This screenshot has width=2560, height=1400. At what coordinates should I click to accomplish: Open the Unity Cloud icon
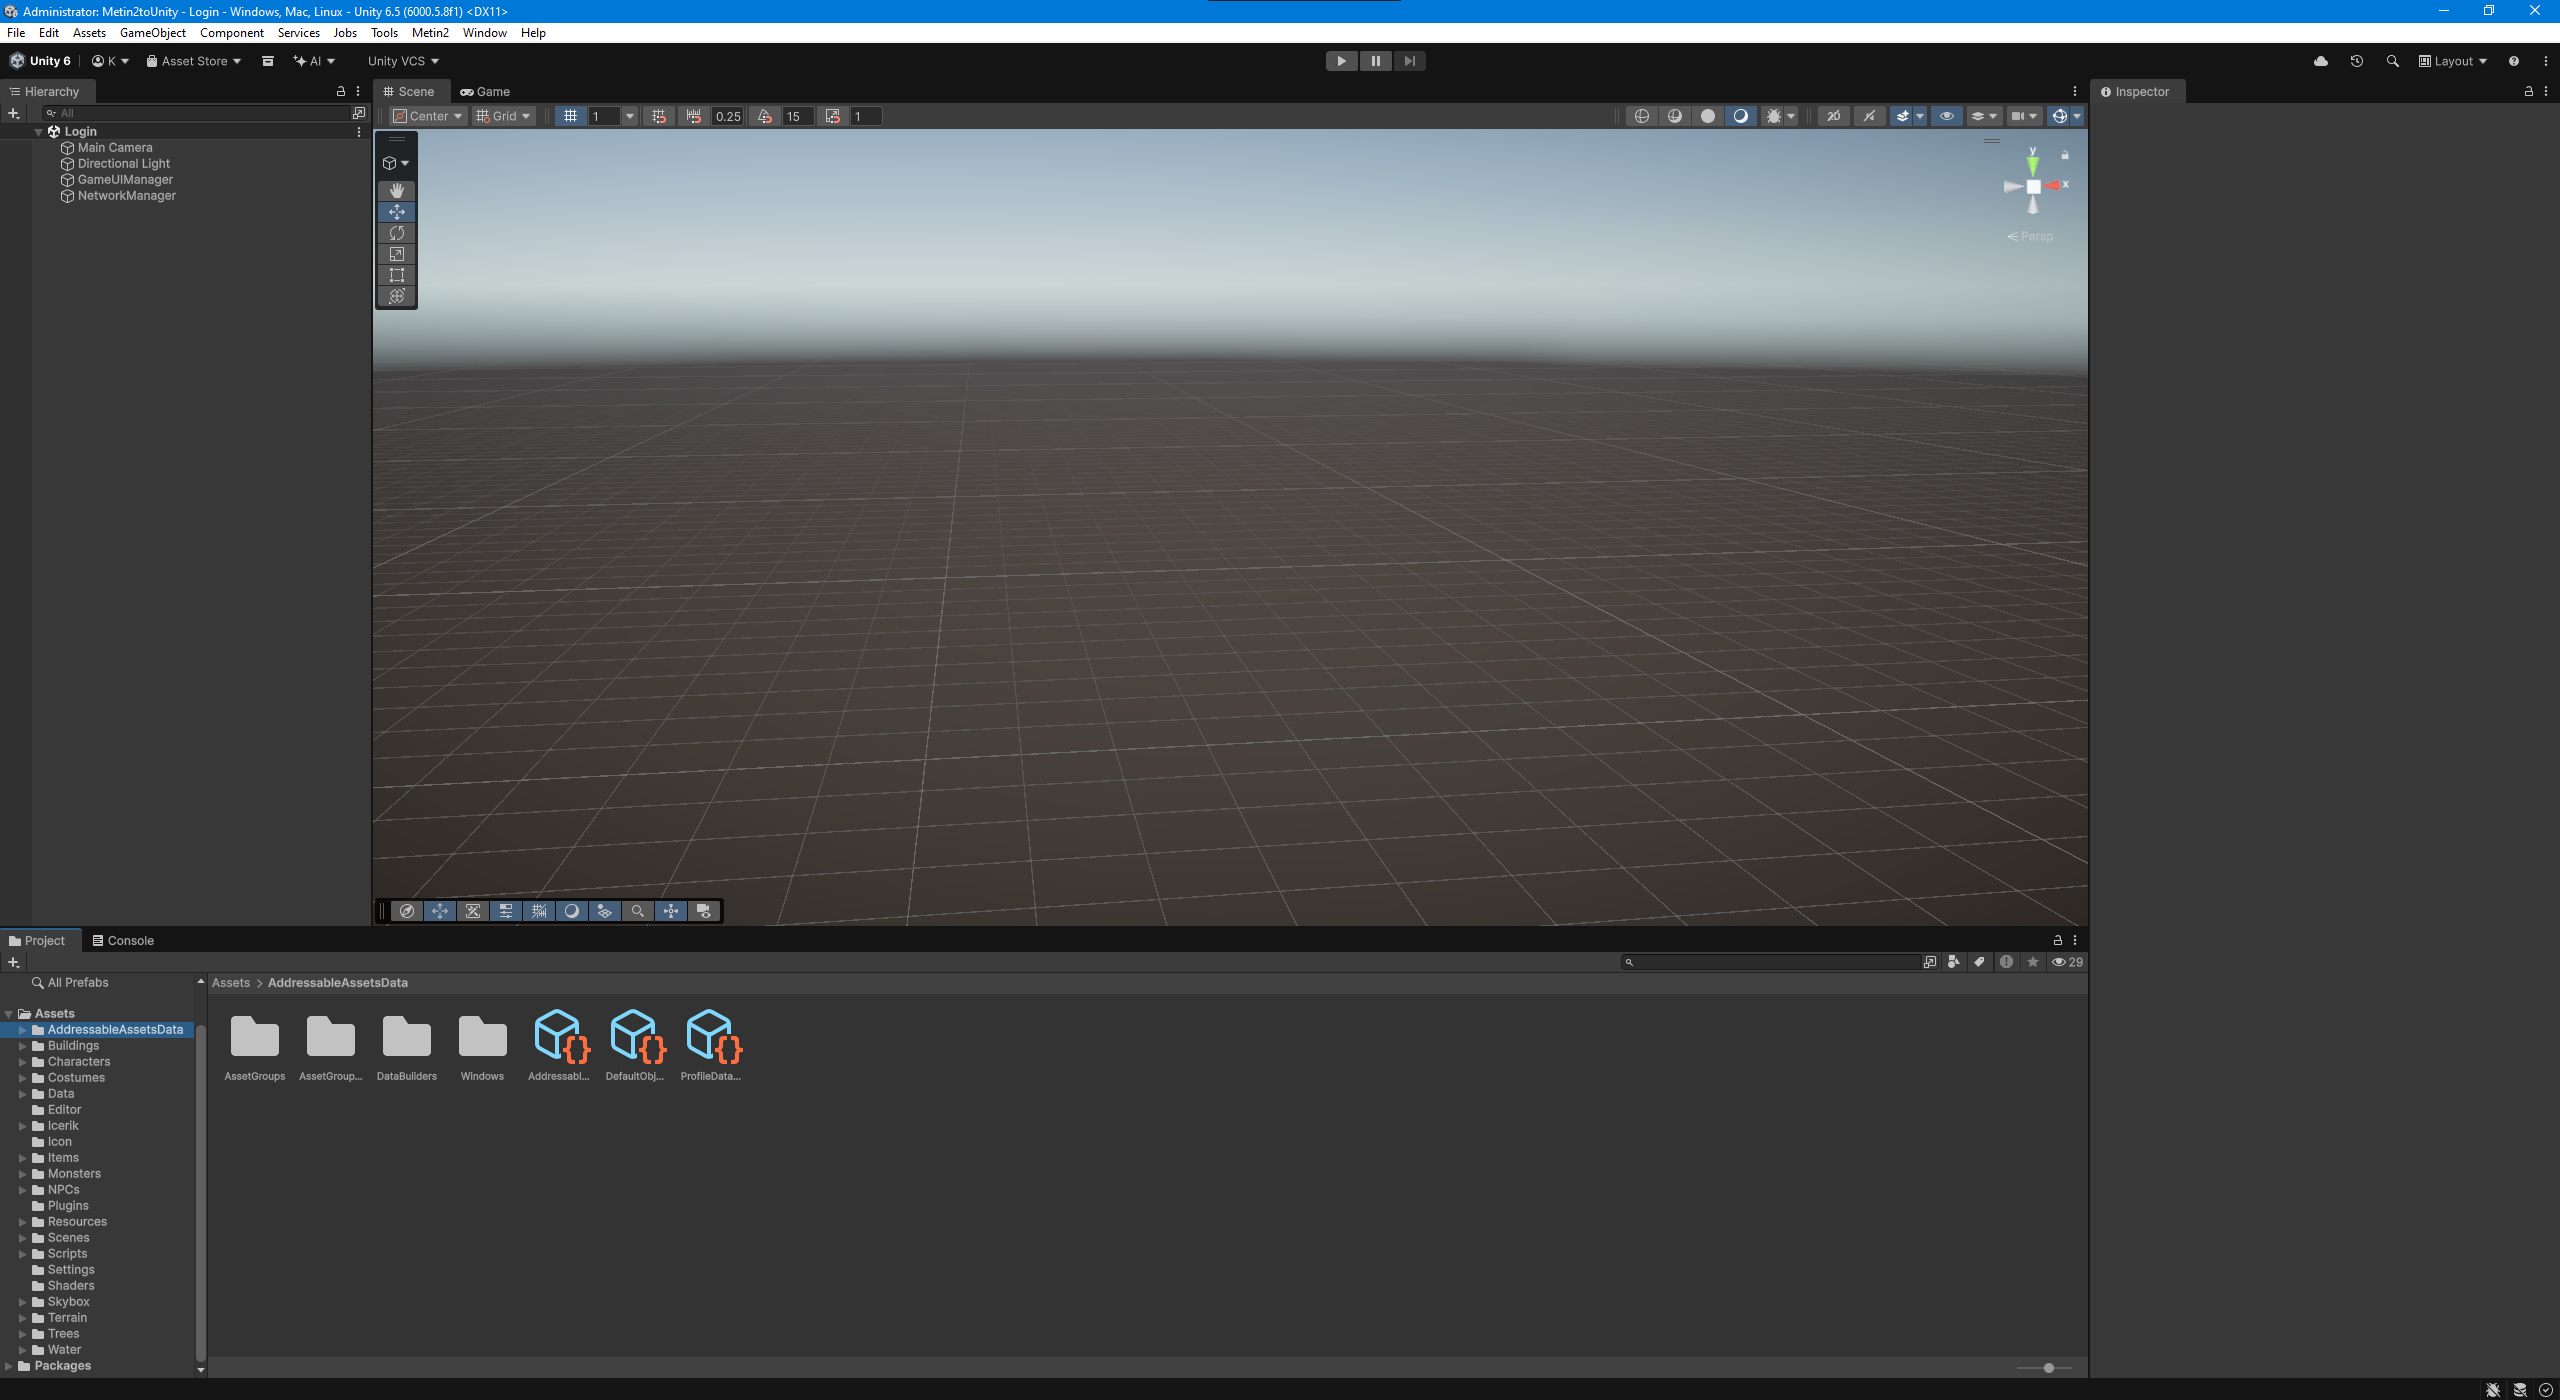(2321, 61)
